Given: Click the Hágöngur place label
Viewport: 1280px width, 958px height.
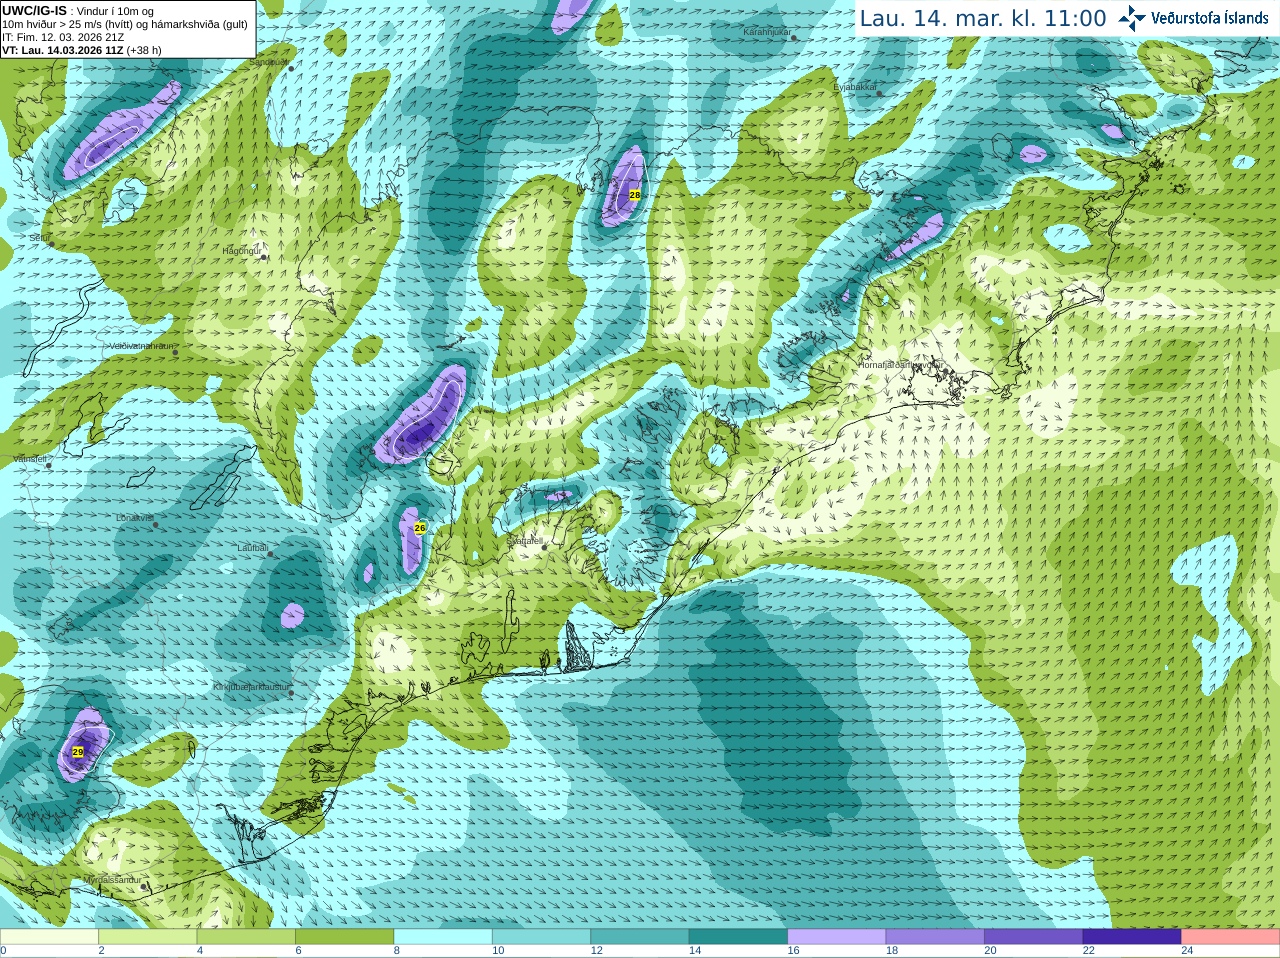Looking at the screenshot, I should (x=241, y=251).
